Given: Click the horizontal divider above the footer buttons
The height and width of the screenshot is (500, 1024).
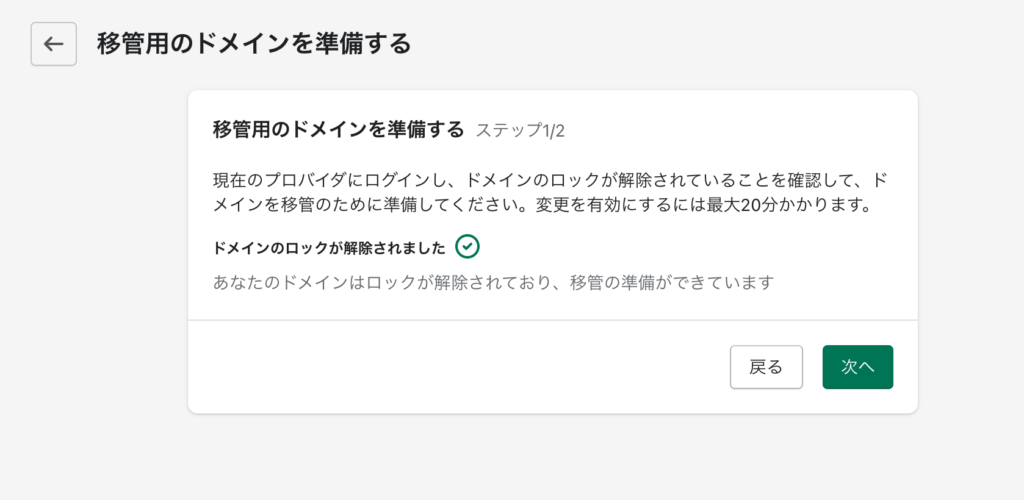Looking at the screenshot, I should (x=552, y=320).
